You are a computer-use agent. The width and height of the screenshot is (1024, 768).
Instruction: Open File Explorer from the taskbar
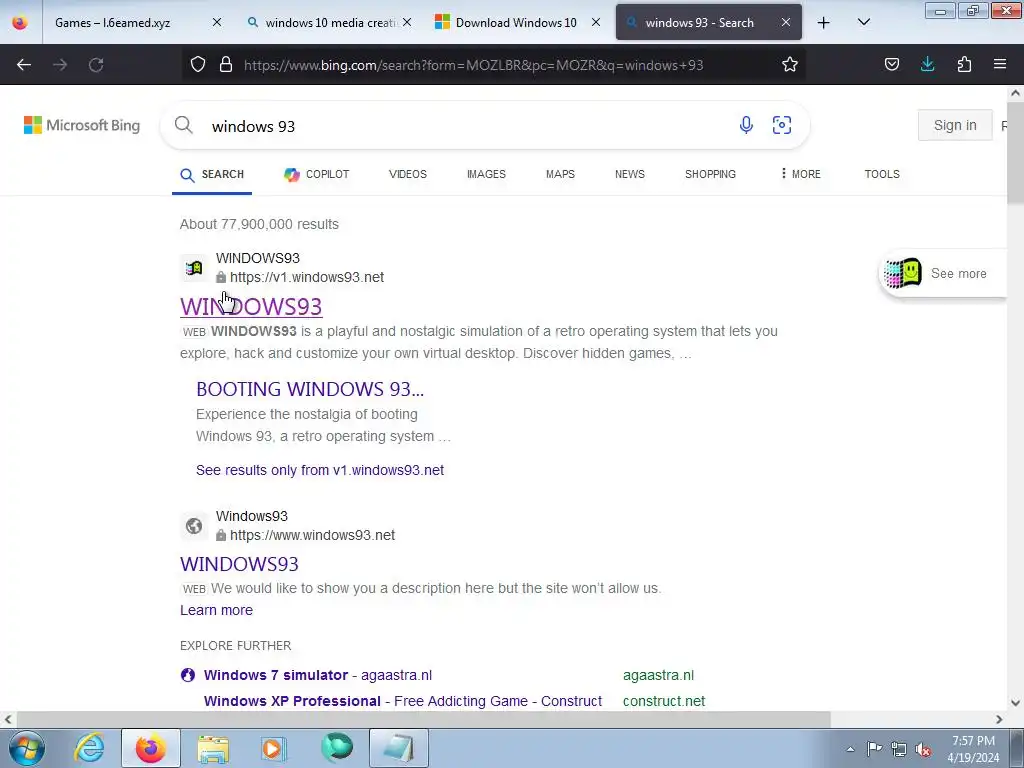pos(213,748)
